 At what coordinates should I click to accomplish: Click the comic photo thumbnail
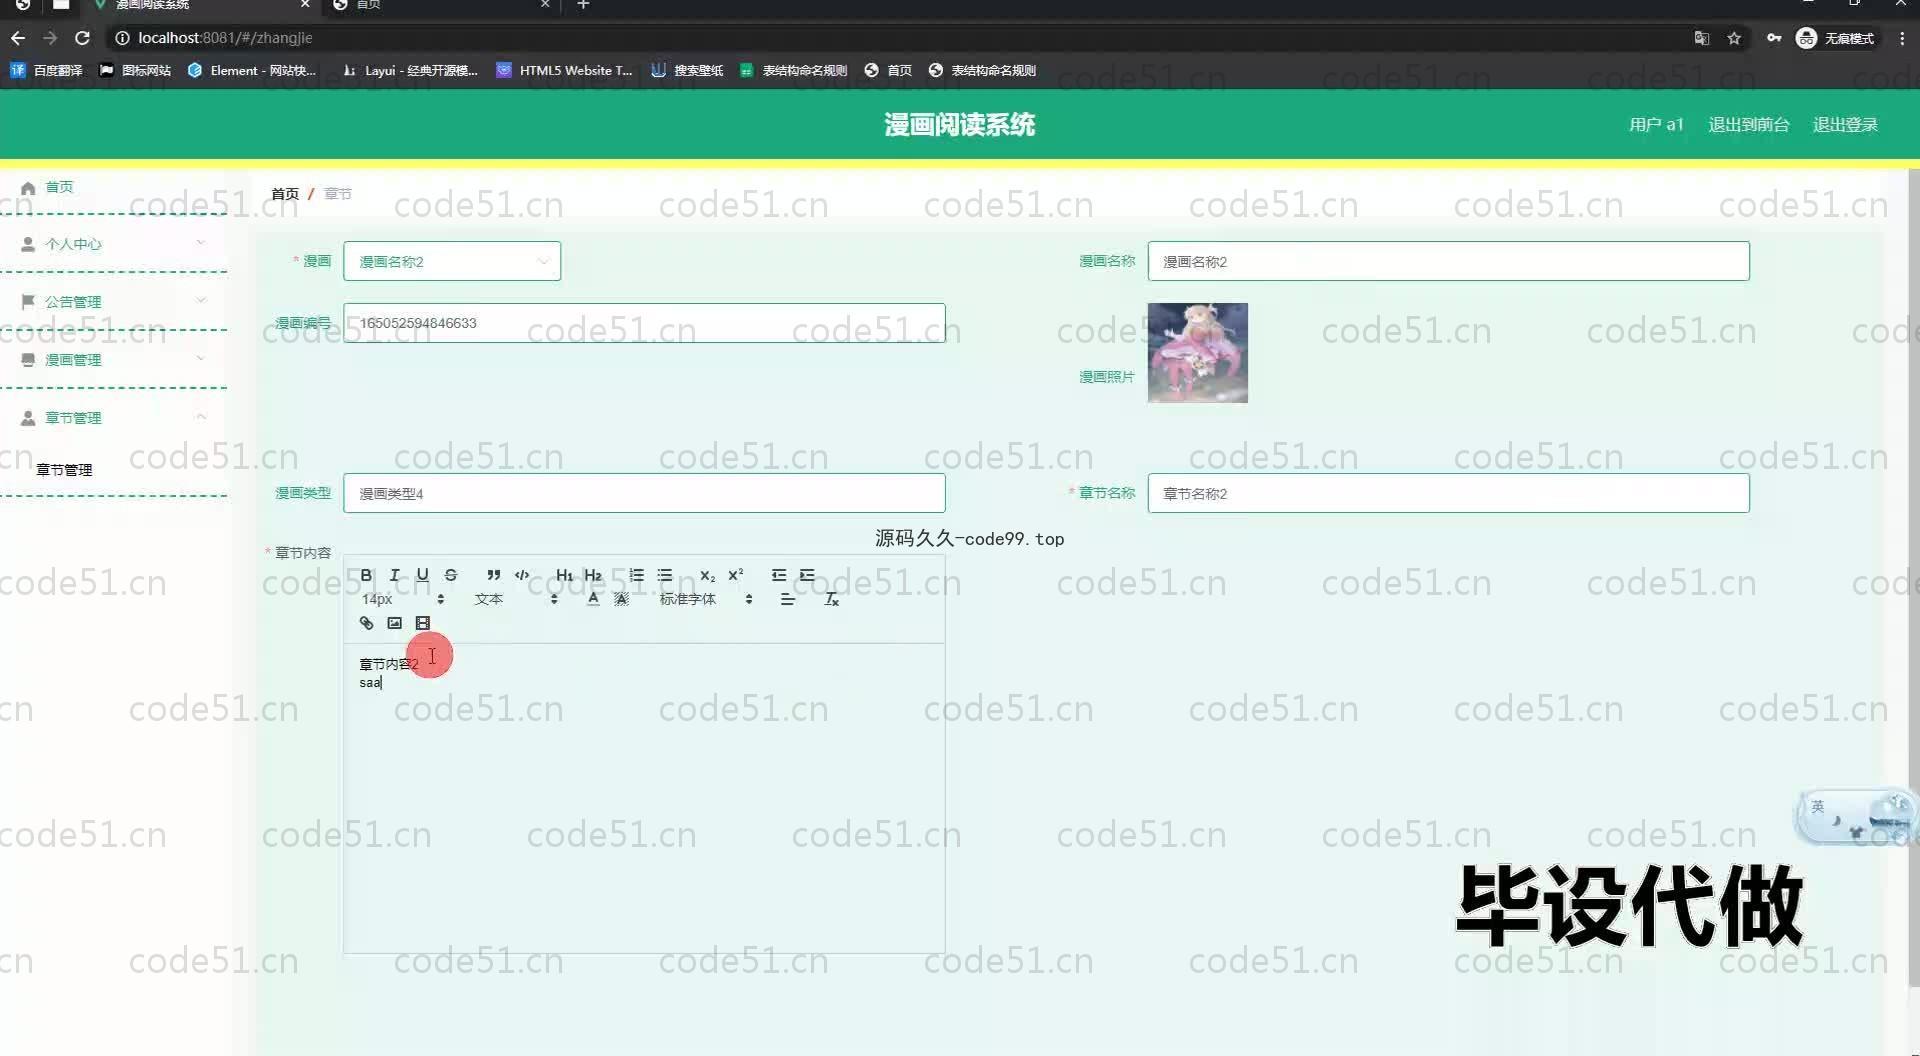click(x=1197, y=353)
